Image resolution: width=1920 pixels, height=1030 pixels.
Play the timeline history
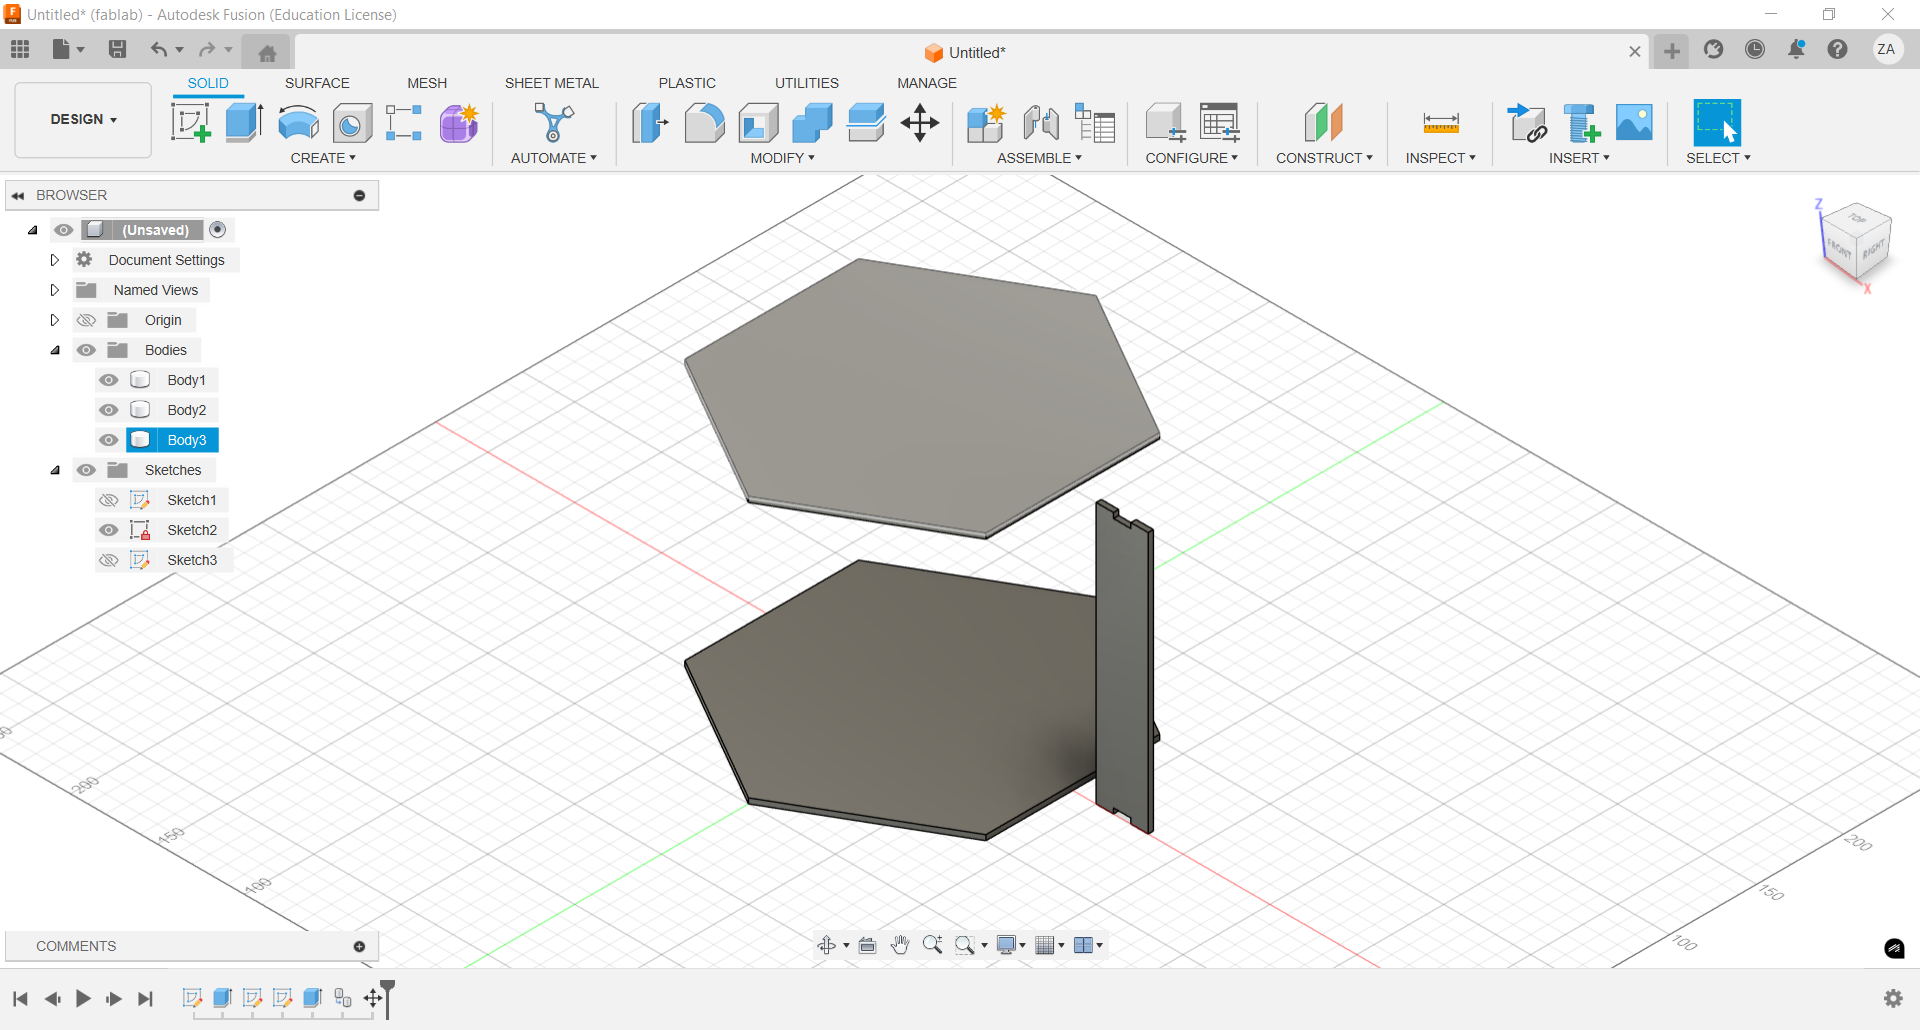83,998
